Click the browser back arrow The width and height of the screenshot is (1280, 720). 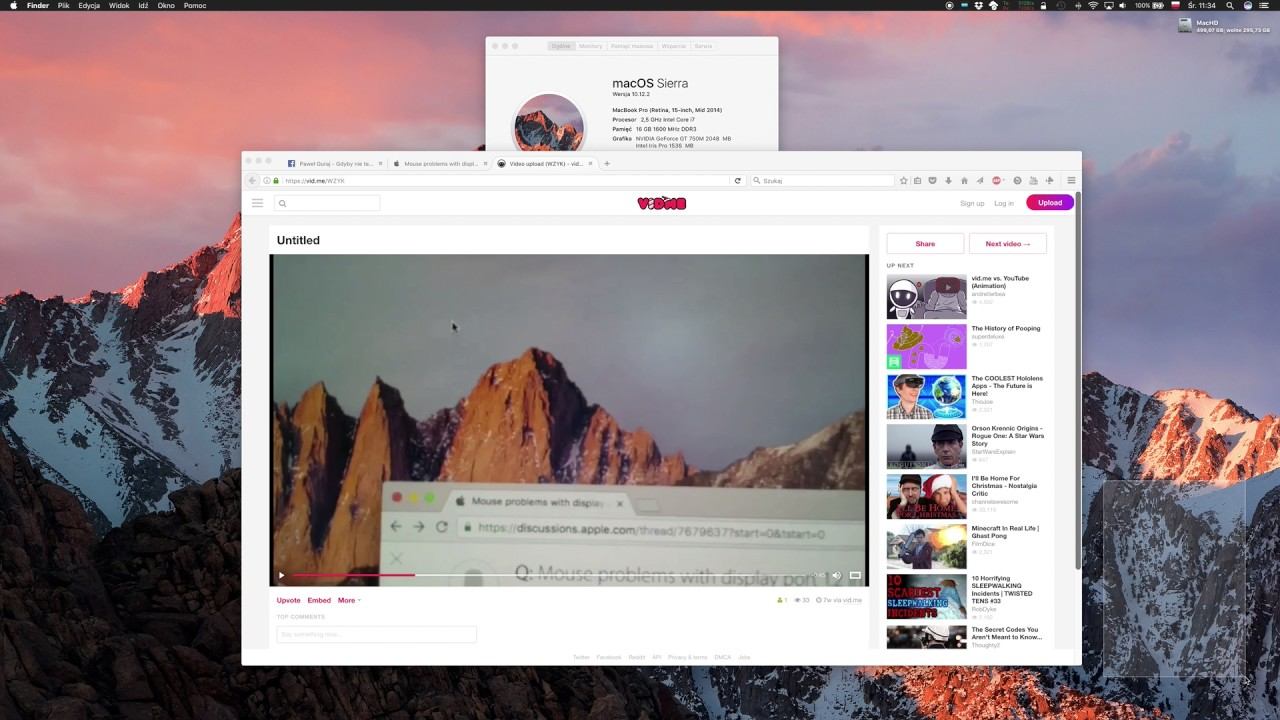[x=253, y=181]
